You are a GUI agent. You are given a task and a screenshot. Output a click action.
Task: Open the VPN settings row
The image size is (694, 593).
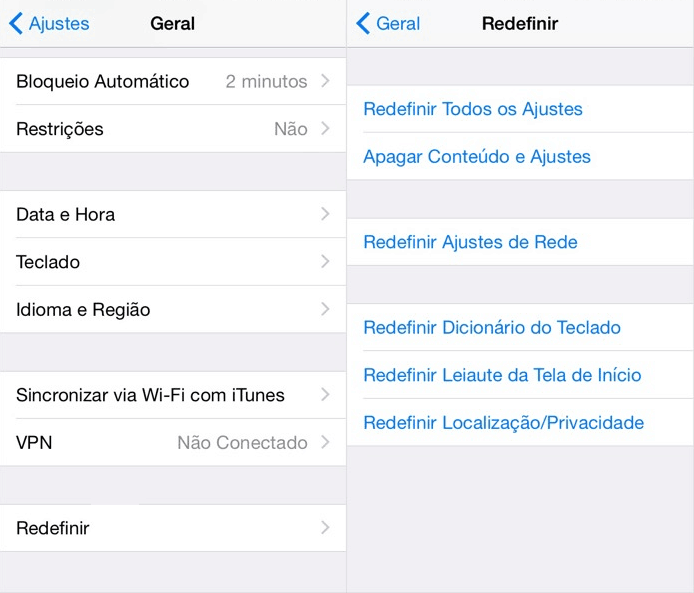[173, 442]
